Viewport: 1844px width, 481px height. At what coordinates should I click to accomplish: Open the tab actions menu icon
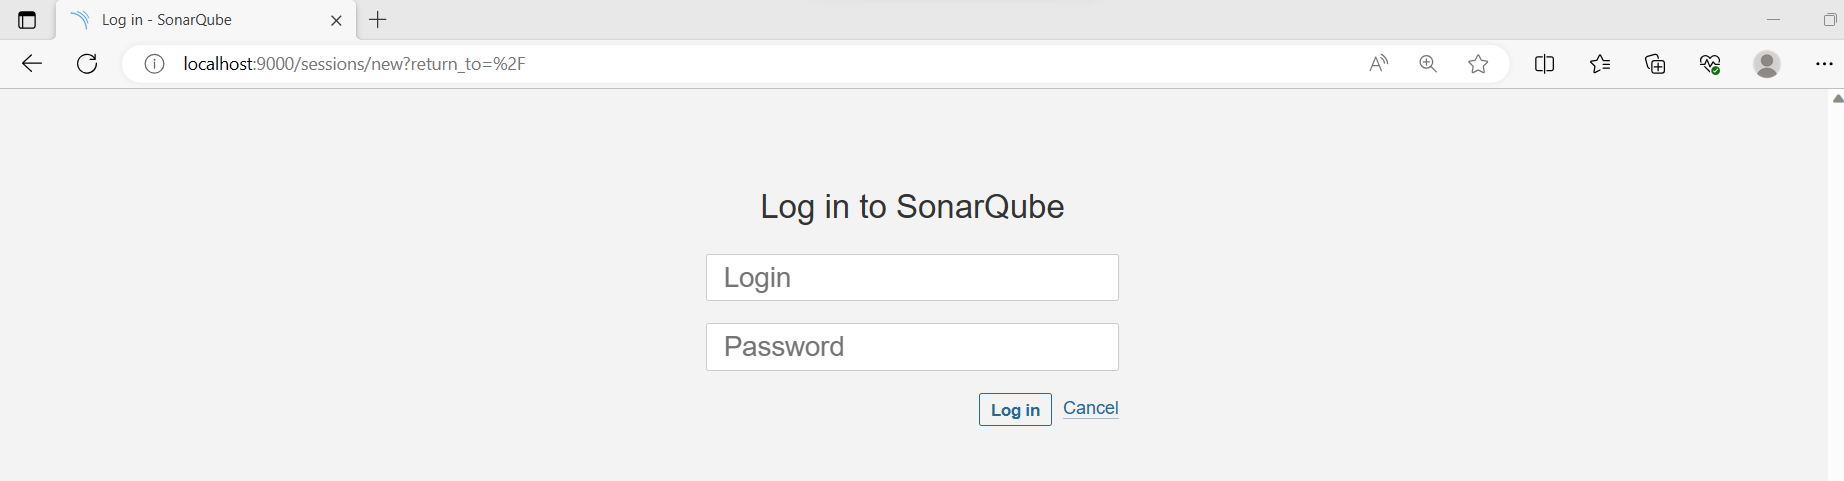[x=27, y=20]
